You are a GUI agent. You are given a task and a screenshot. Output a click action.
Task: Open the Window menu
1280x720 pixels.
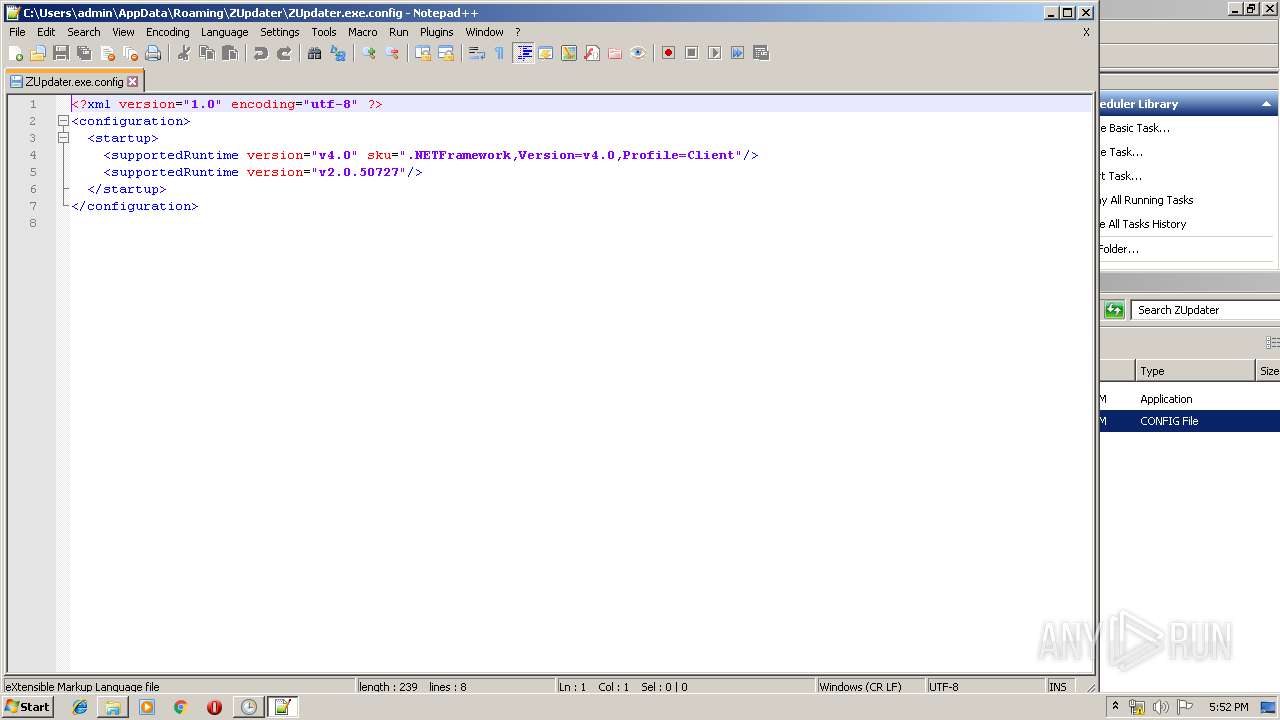point(484,32)
